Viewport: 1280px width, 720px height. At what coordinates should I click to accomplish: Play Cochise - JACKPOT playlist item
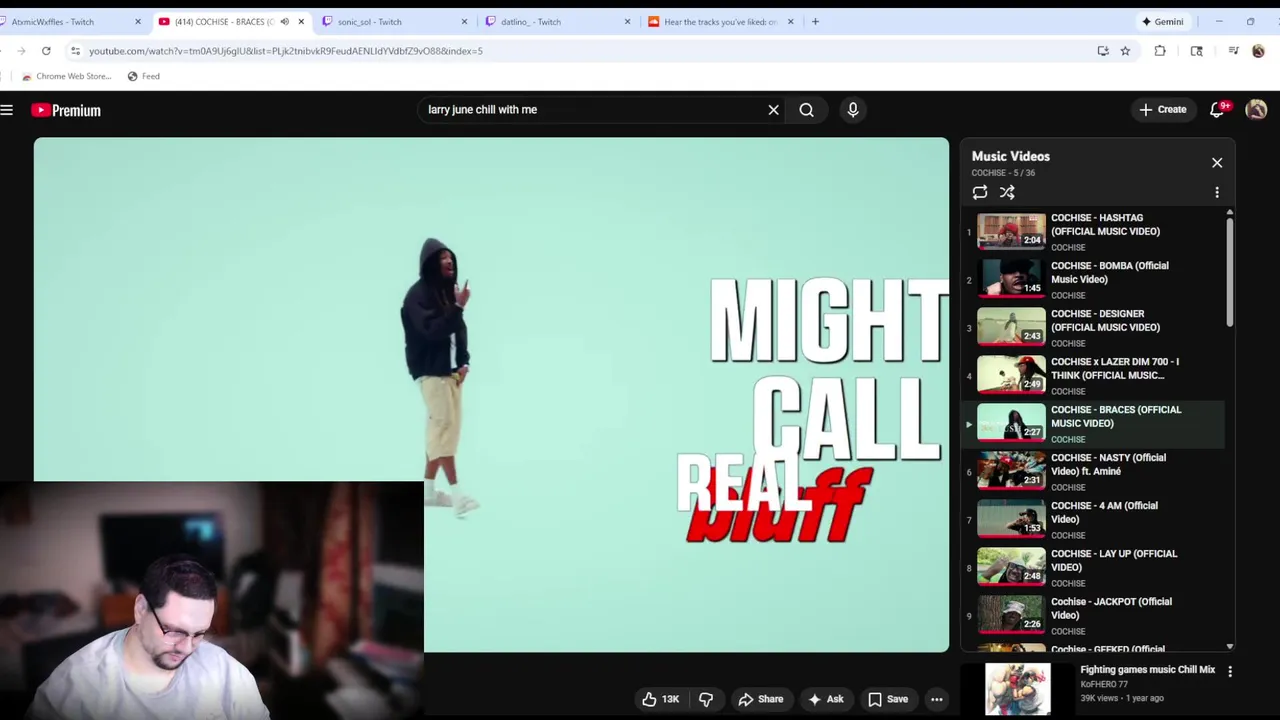[1093, 615]
